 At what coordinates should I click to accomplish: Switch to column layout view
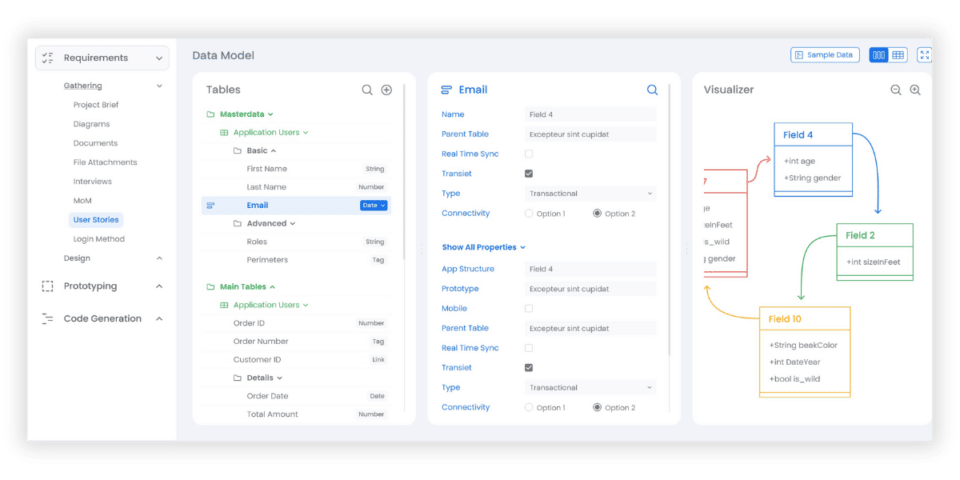878,55
